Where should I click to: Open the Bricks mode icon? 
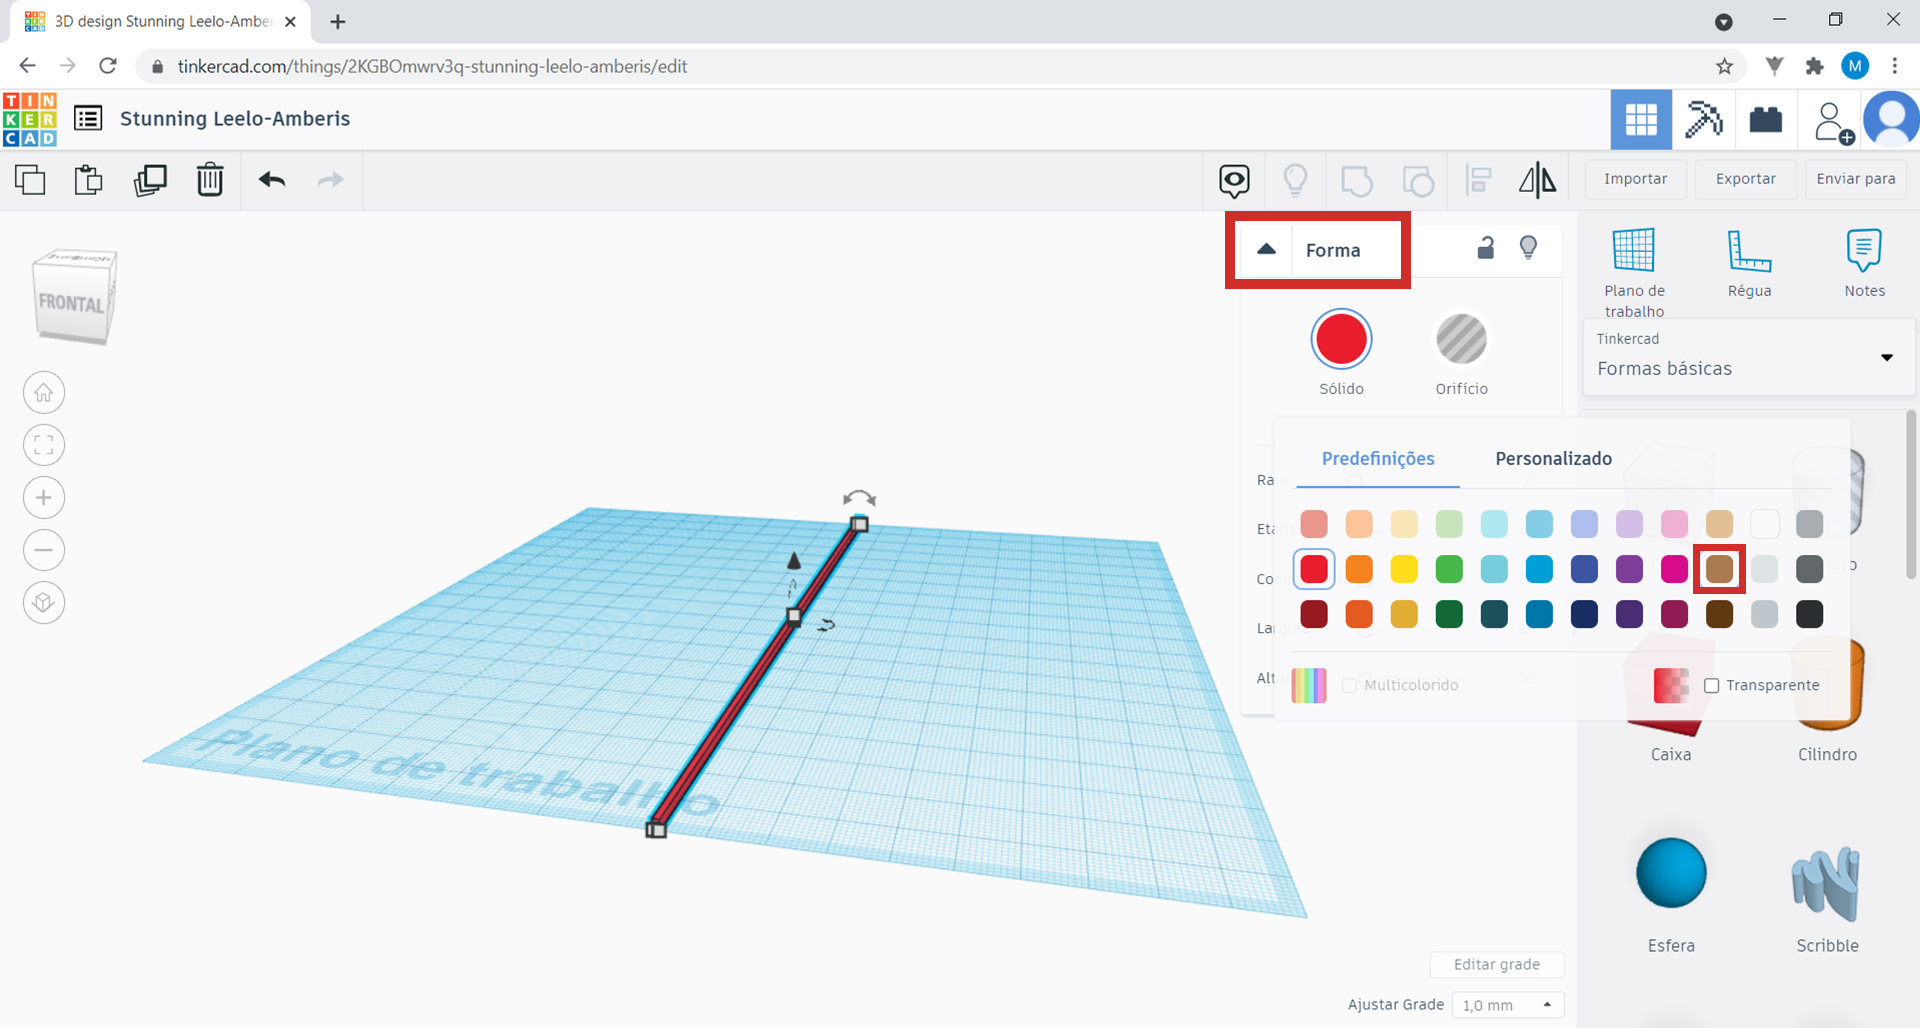(x=1766, y=120)
